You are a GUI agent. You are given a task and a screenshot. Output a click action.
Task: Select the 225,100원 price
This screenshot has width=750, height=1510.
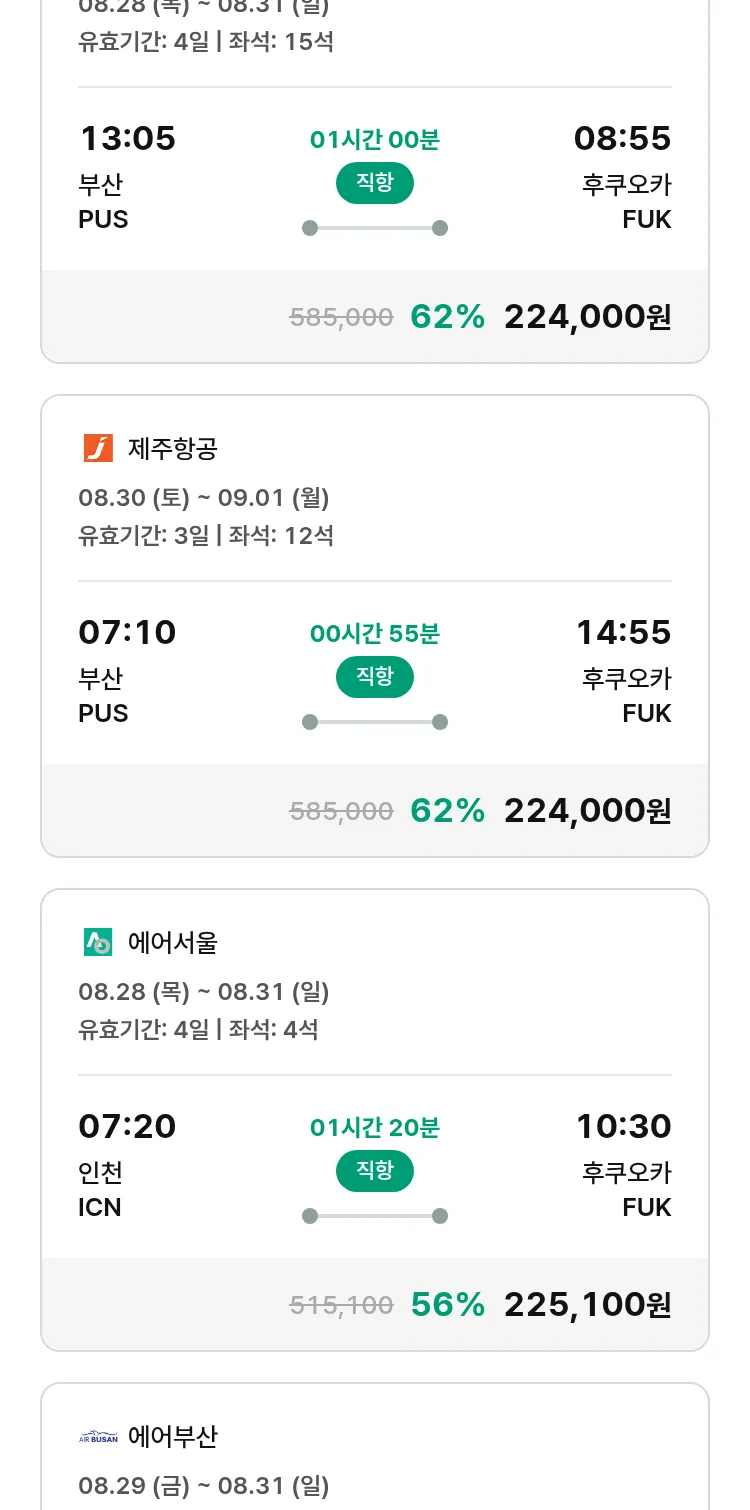click(x=587, y=1305)
